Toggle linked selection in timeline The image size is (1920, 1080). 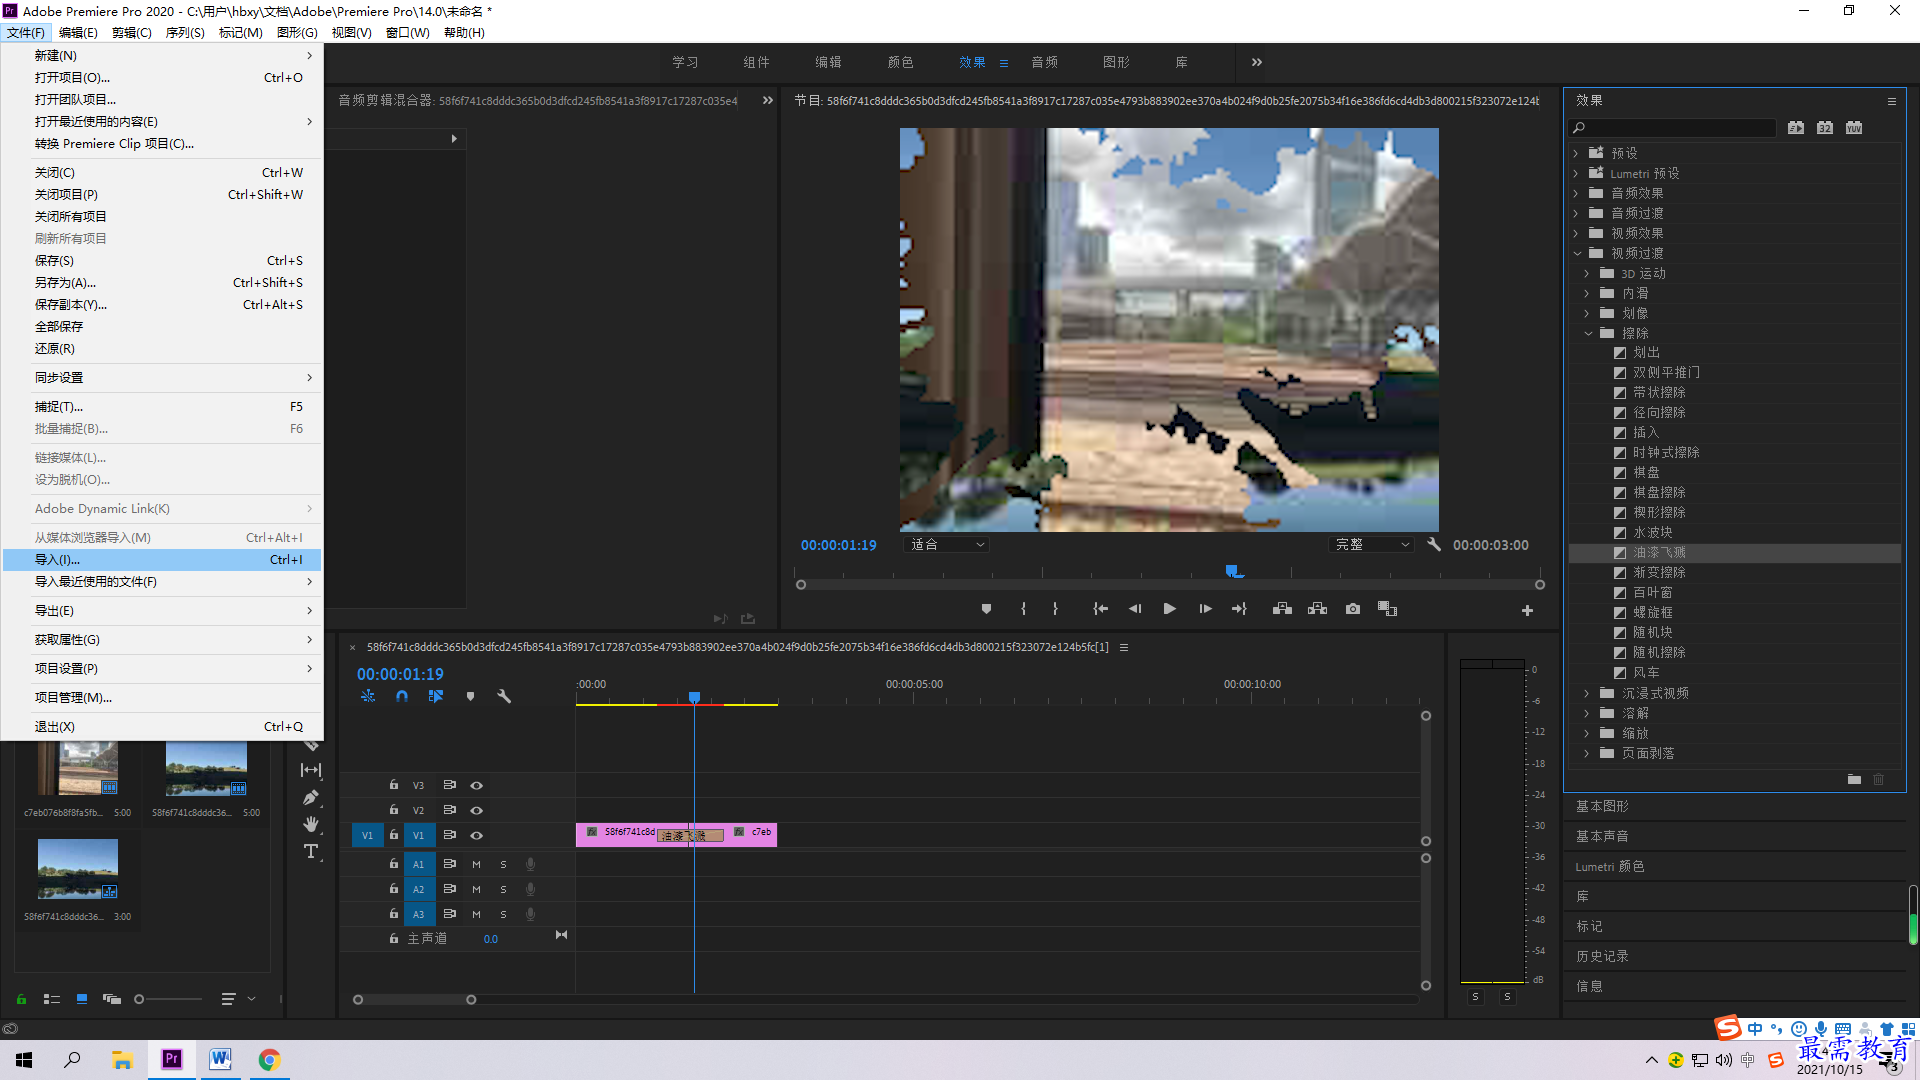pos(436,696)
